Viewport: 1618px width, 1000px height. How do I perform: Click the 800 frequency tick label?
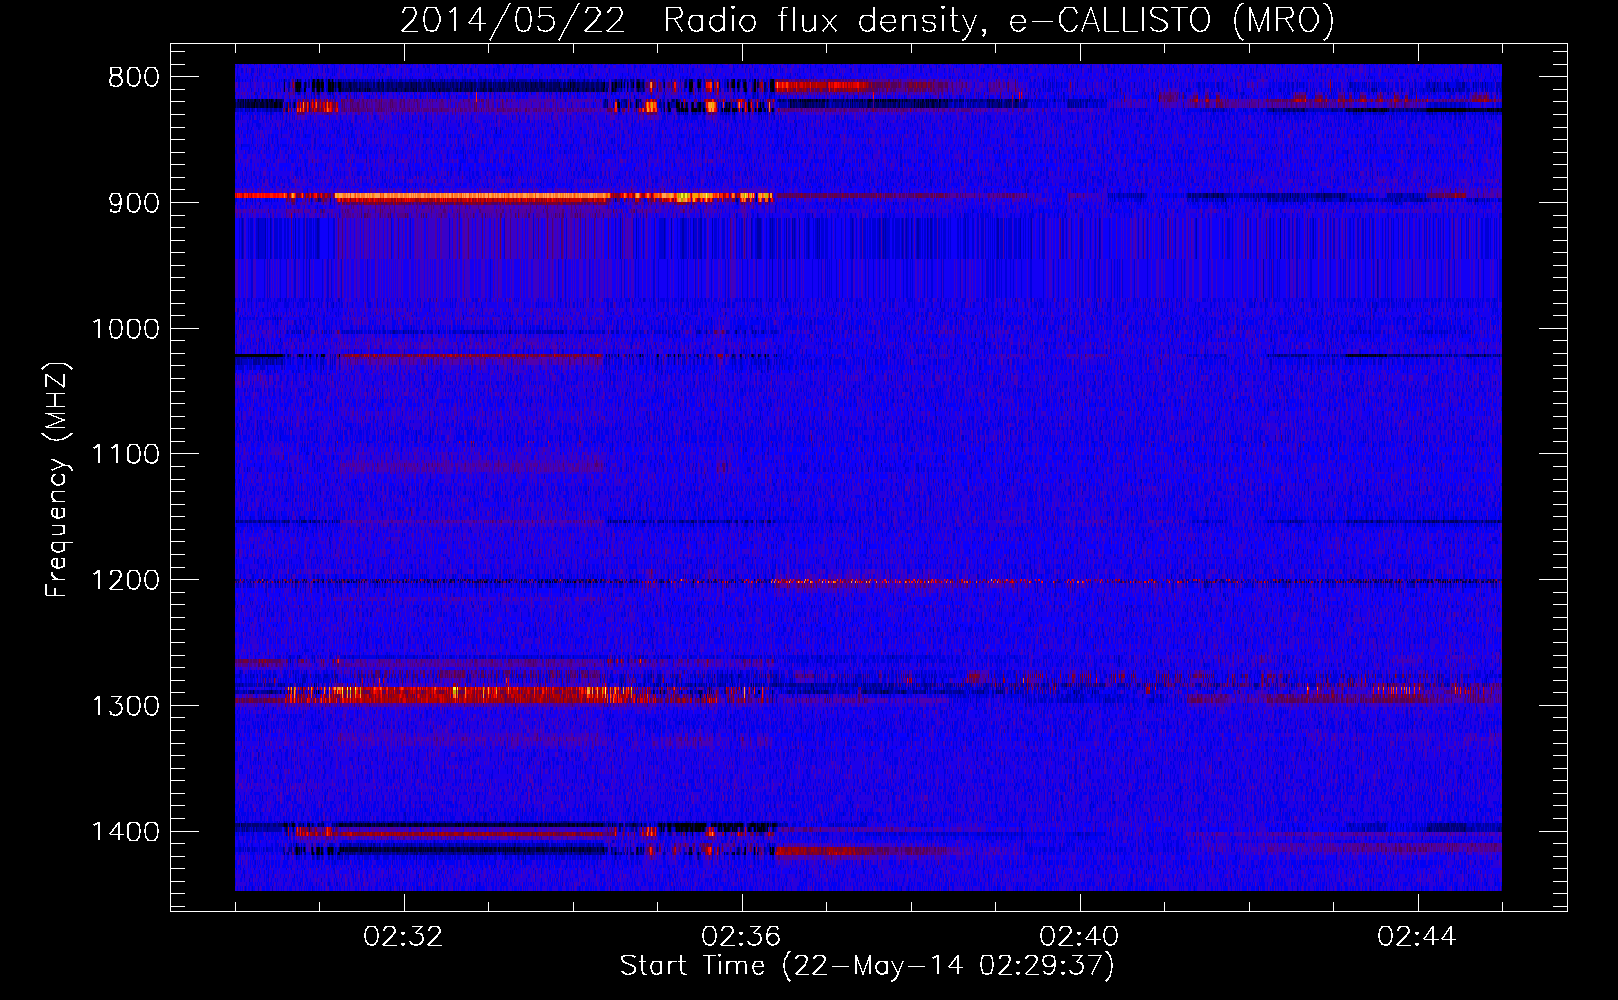pos(134,78)
